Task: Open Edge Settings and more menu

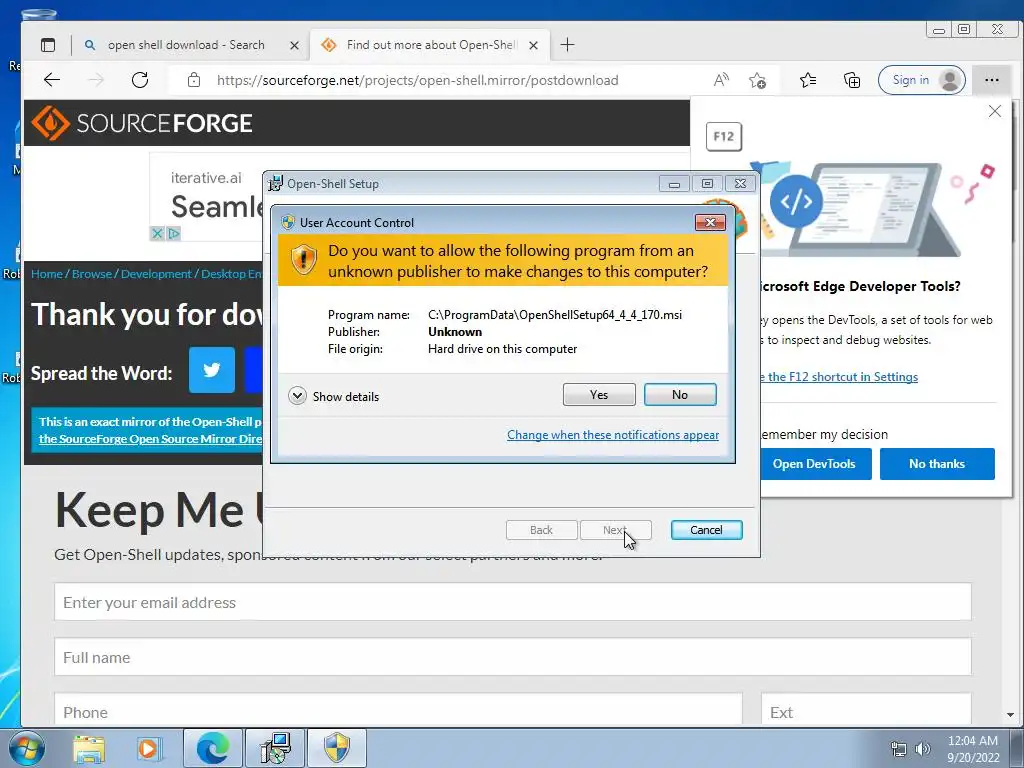Action: click(x=991, y=80)
